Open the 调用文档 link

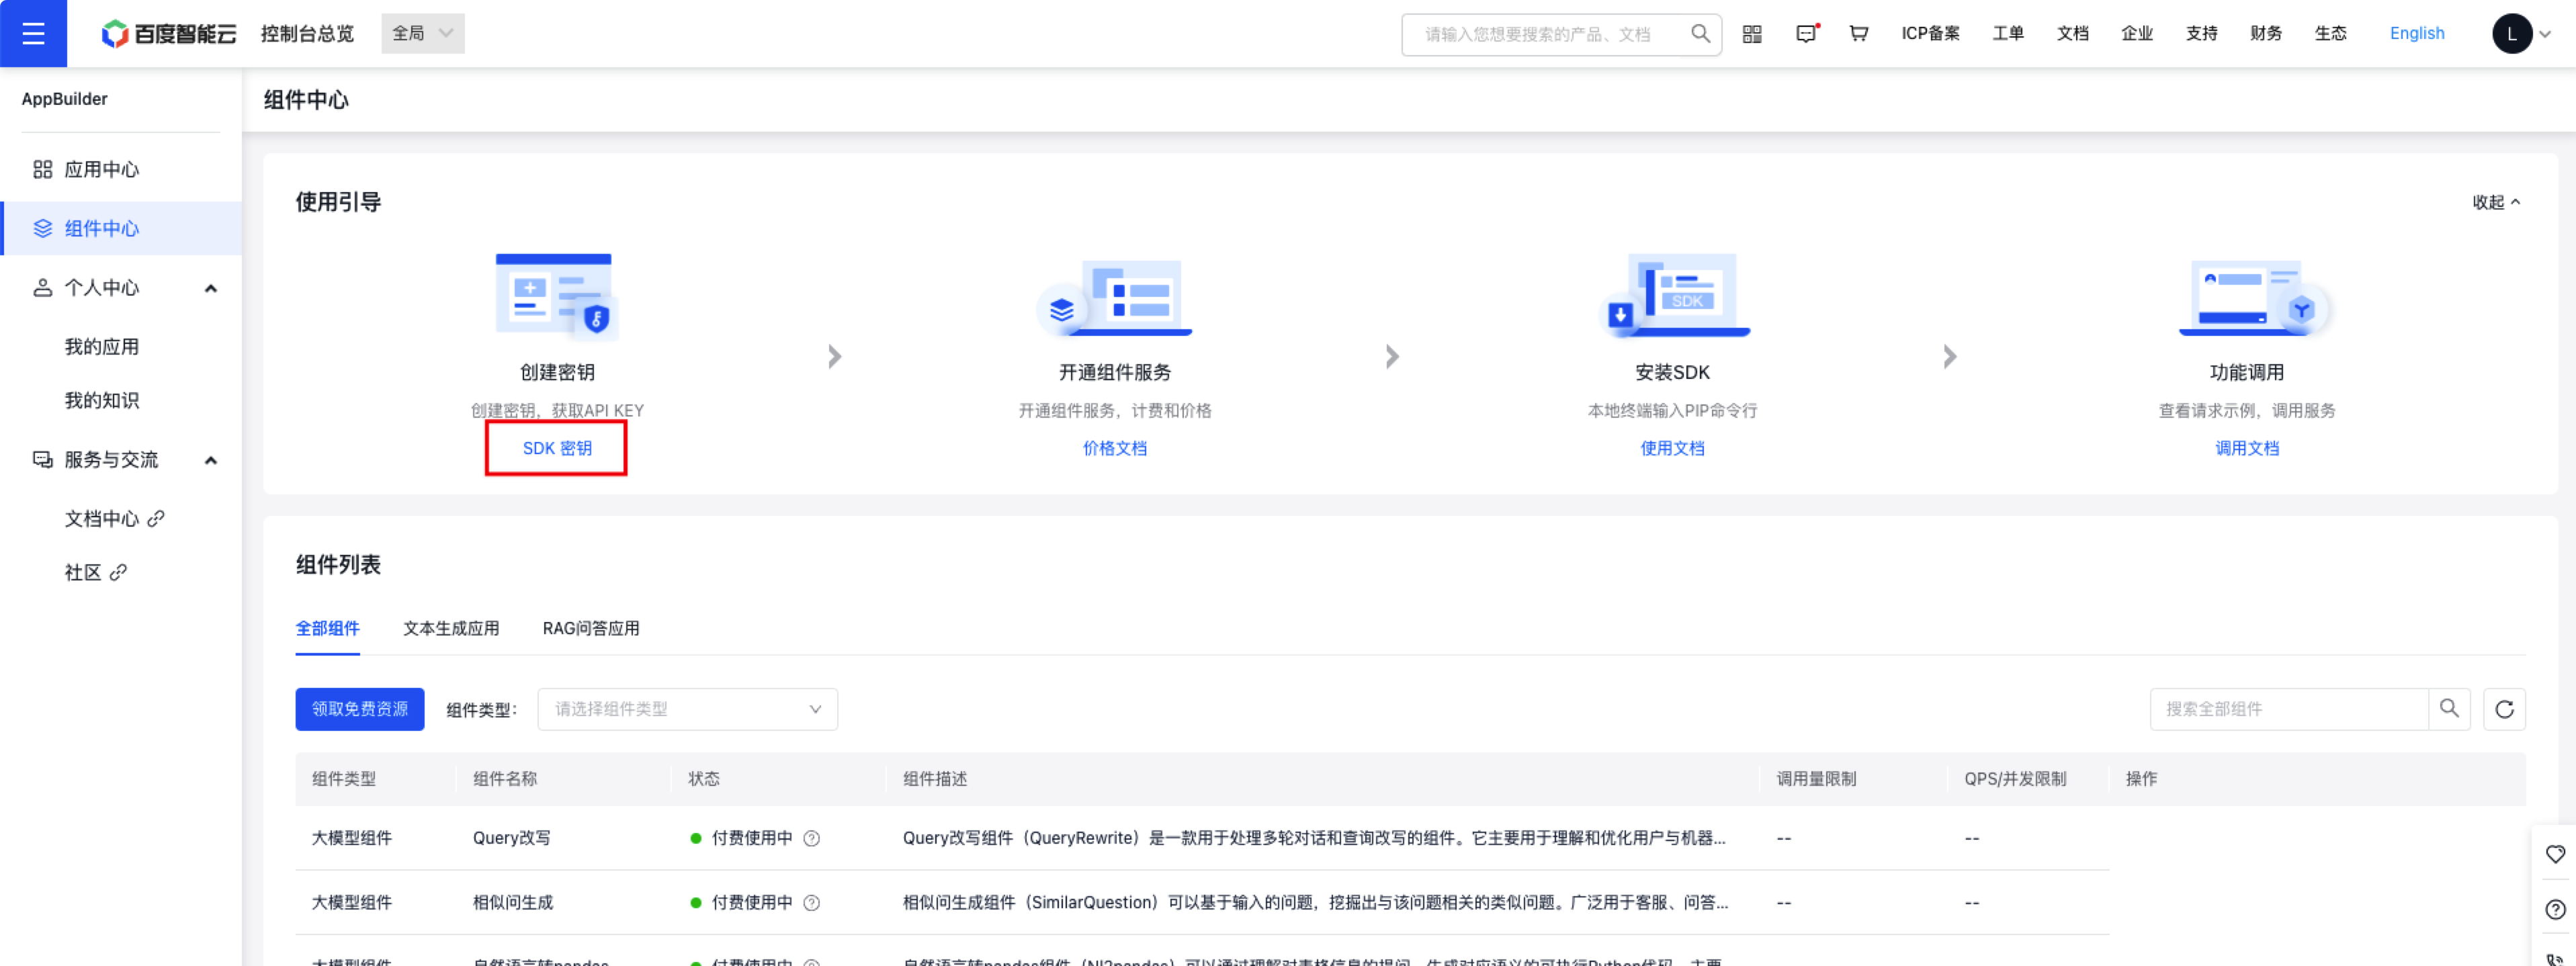pyautogui.click(x=2247, y=448)
